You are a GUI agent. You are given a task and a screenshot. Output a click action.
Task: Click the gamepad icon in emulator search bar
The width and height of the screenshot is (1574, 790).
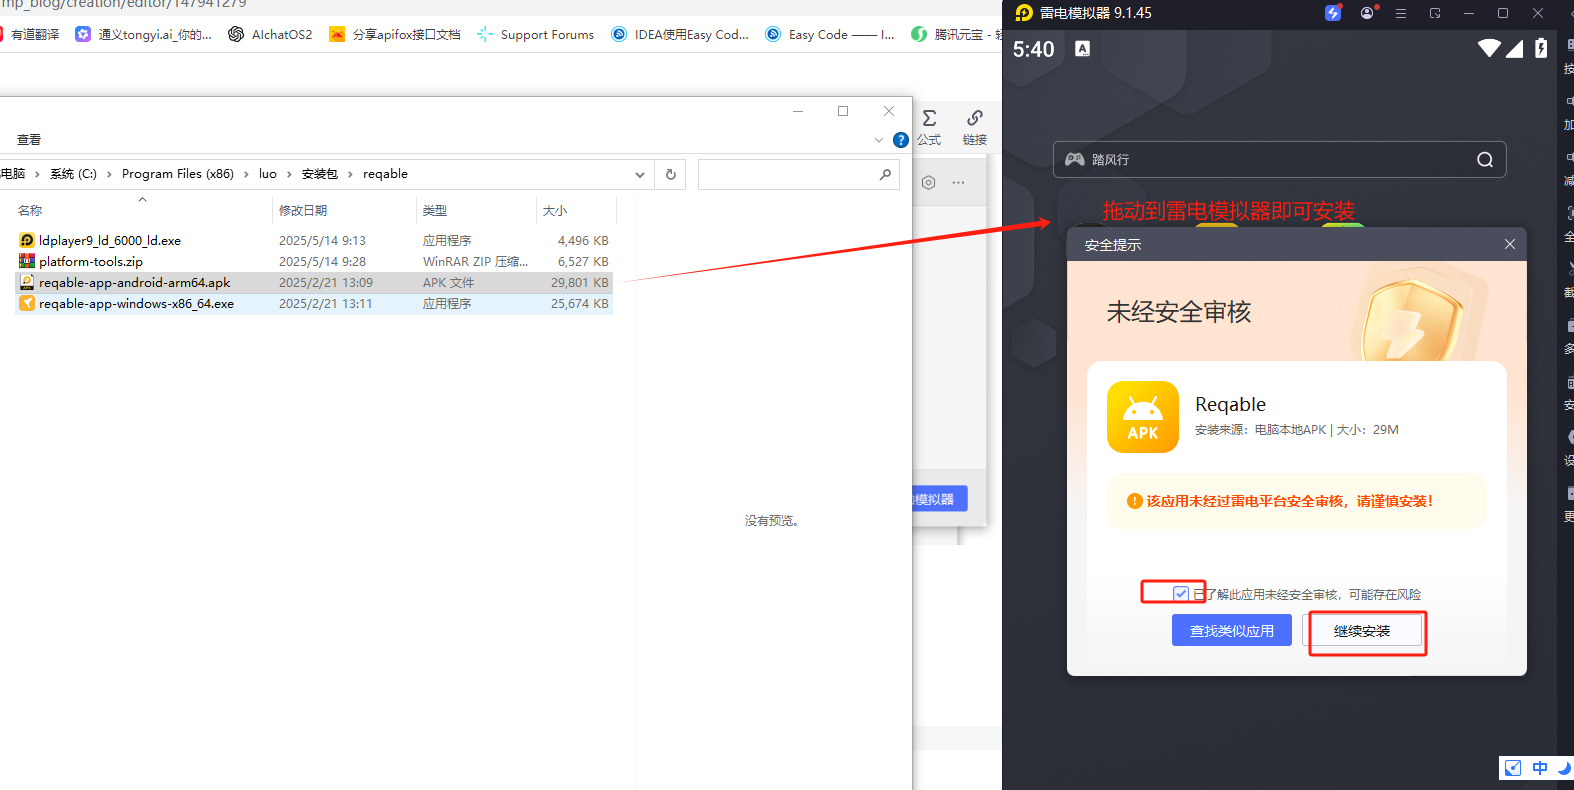[x=1074, y=159]
